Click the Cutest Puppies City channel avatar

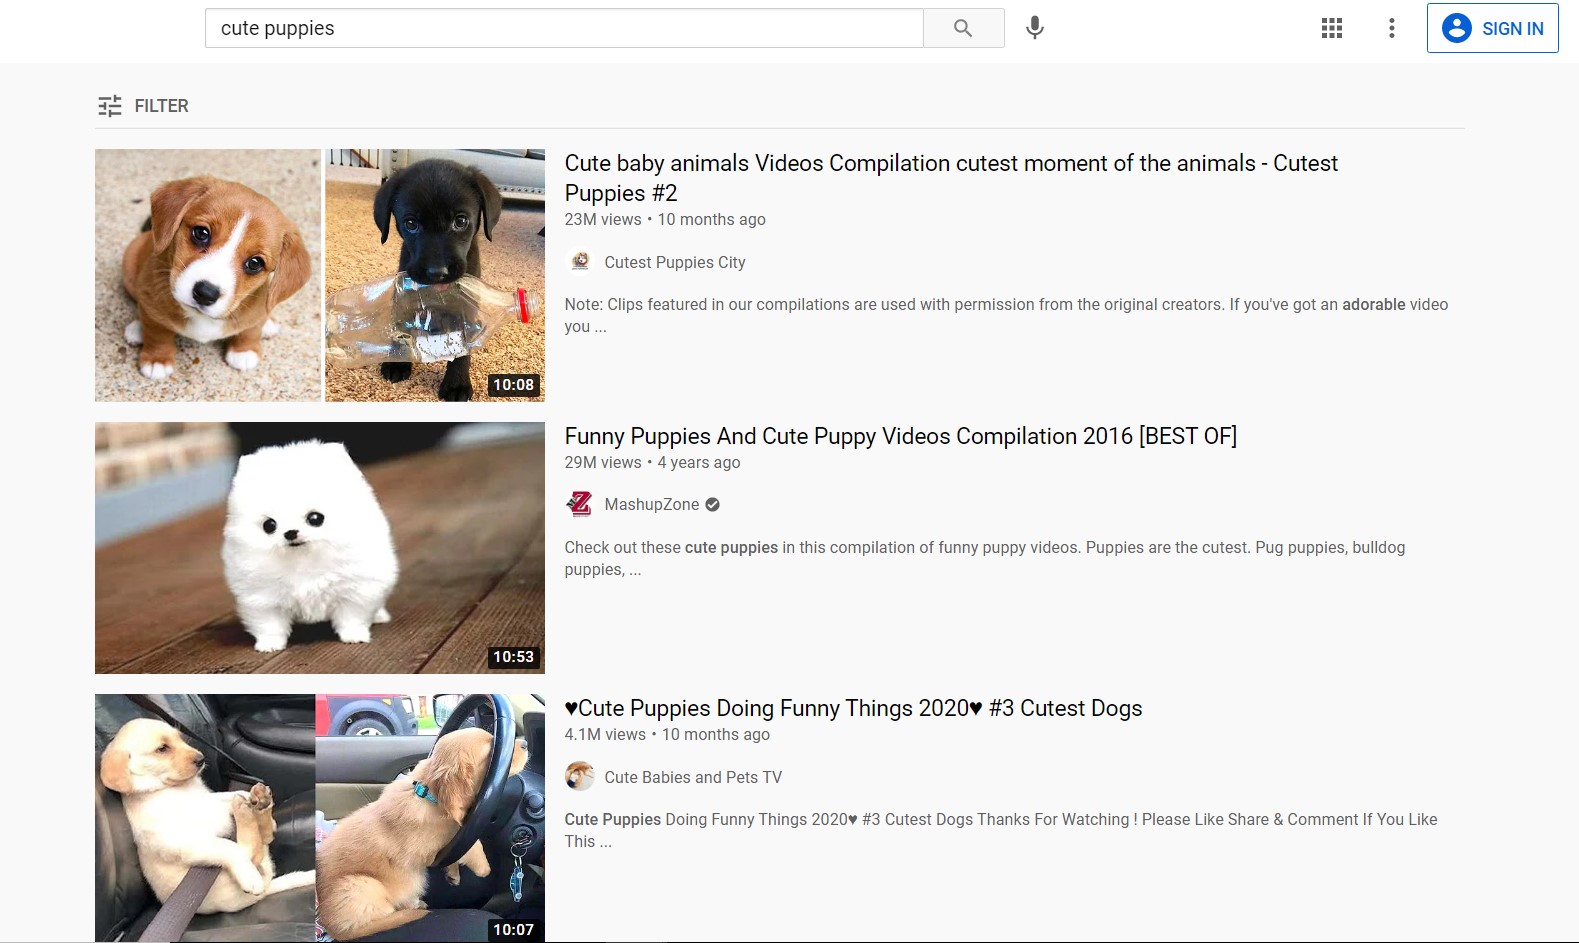pyautogui.click(x=580, y=262)
